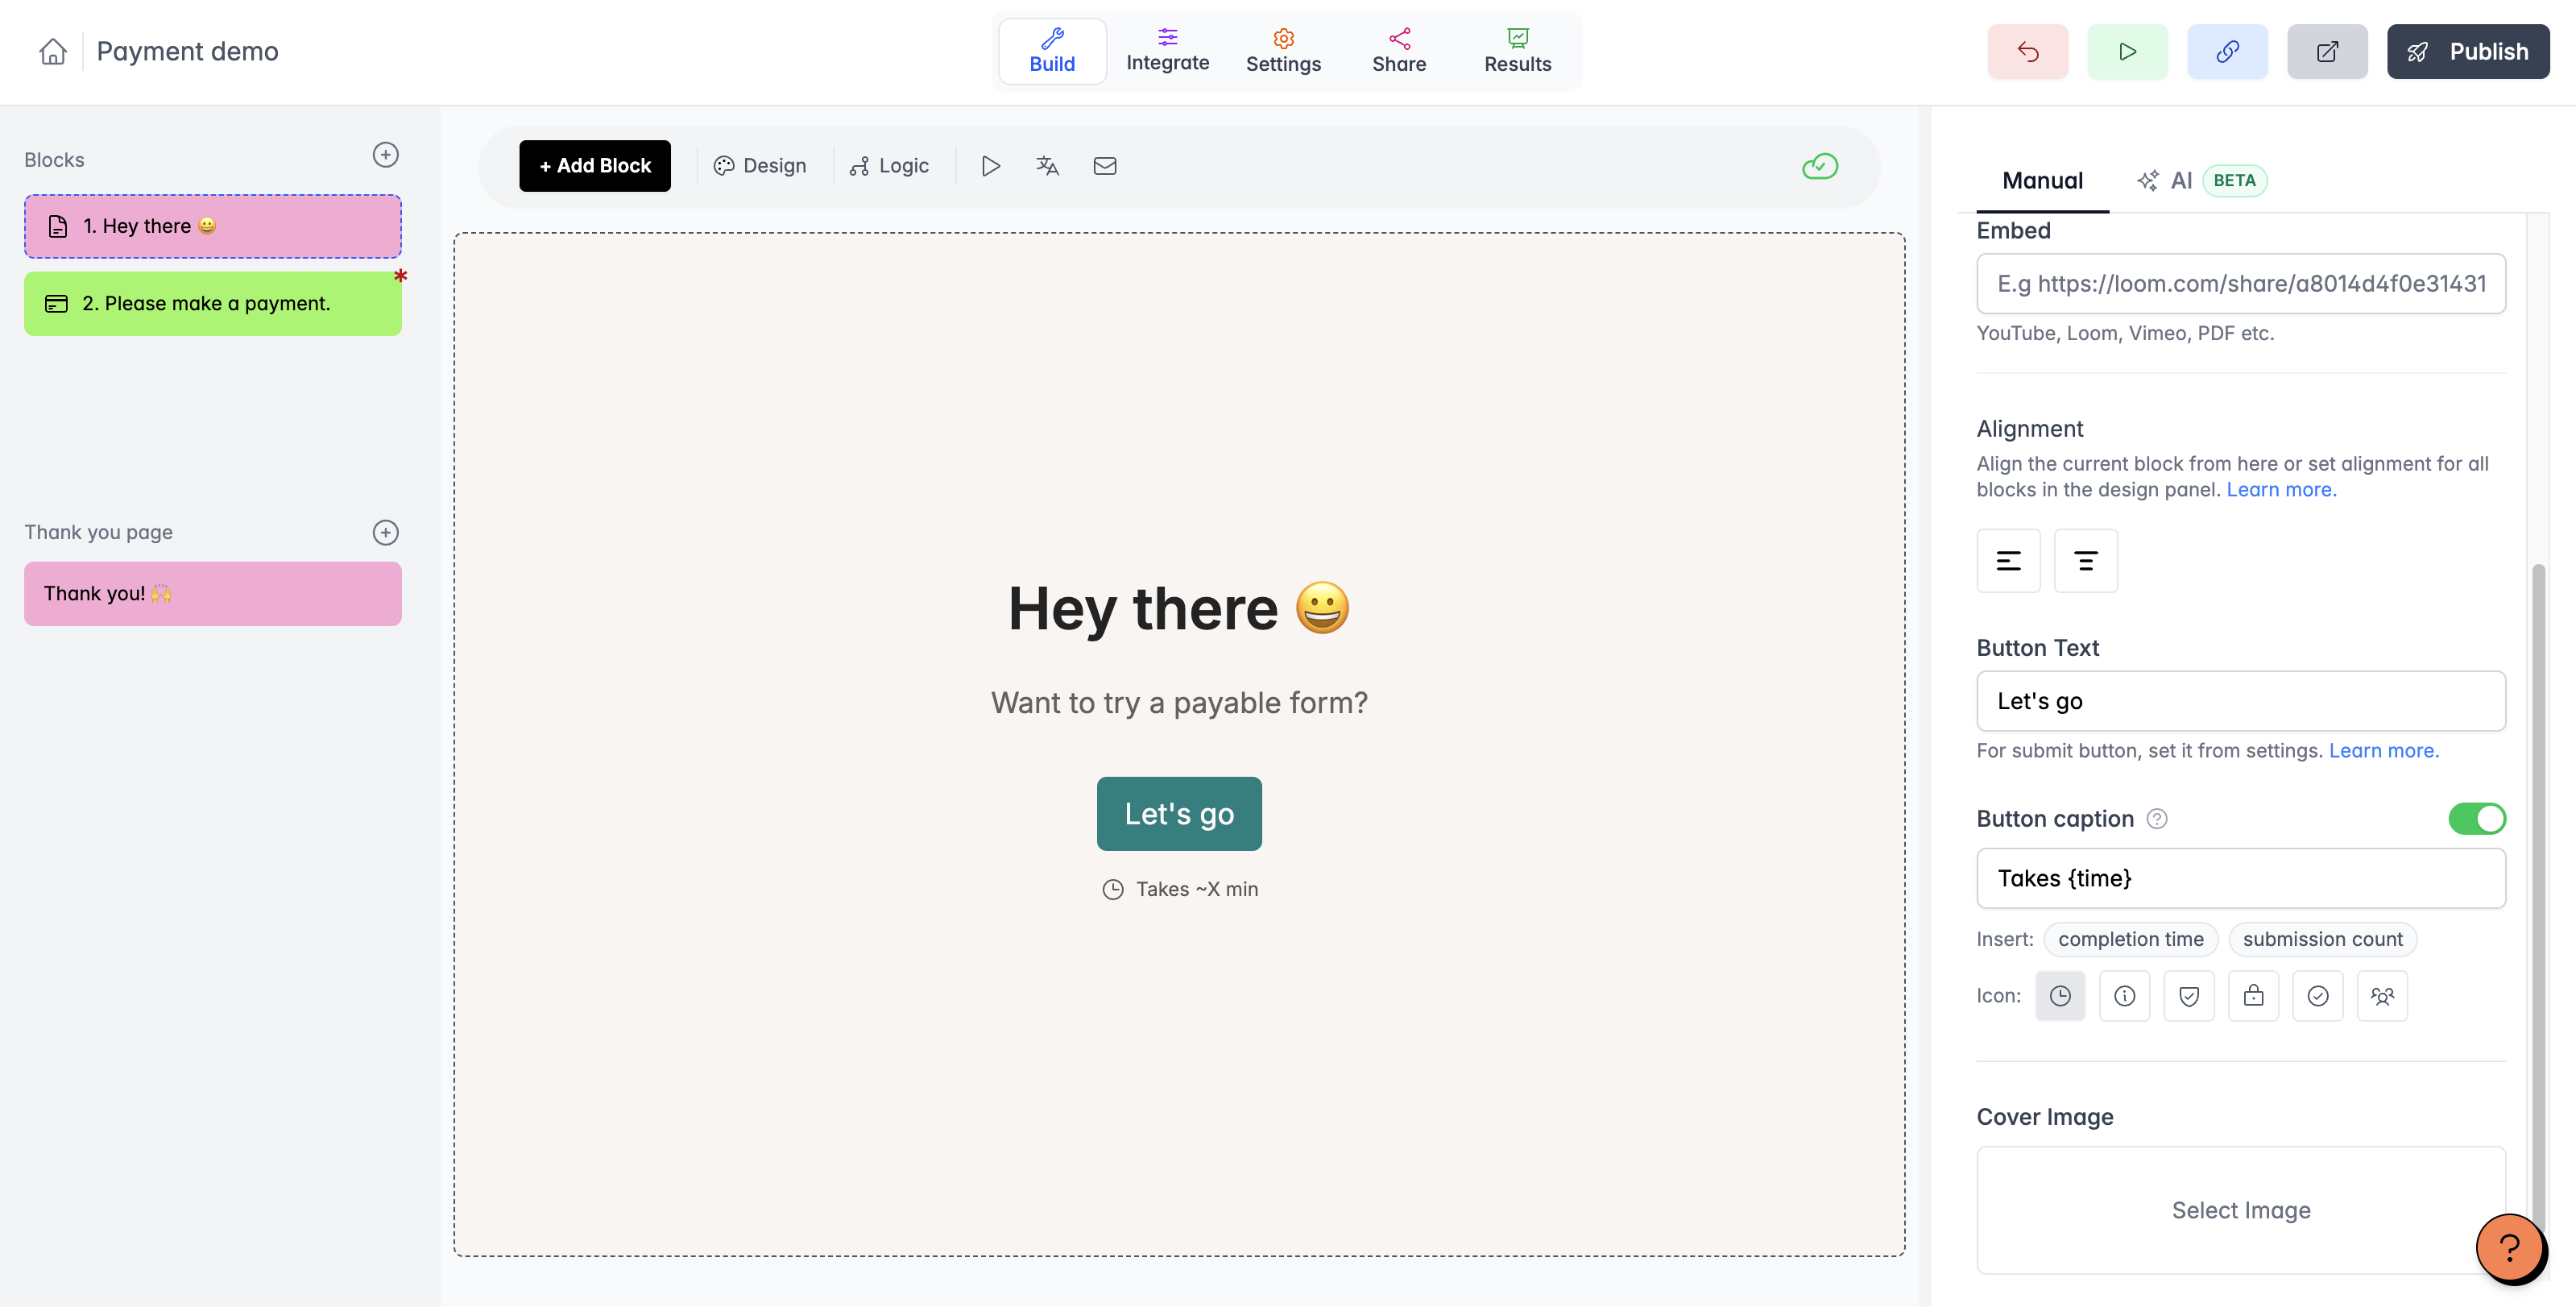Open the Logic panel
This screenshot has width=2576, height=1307.
pyautogui.click(x=889, y=166)
